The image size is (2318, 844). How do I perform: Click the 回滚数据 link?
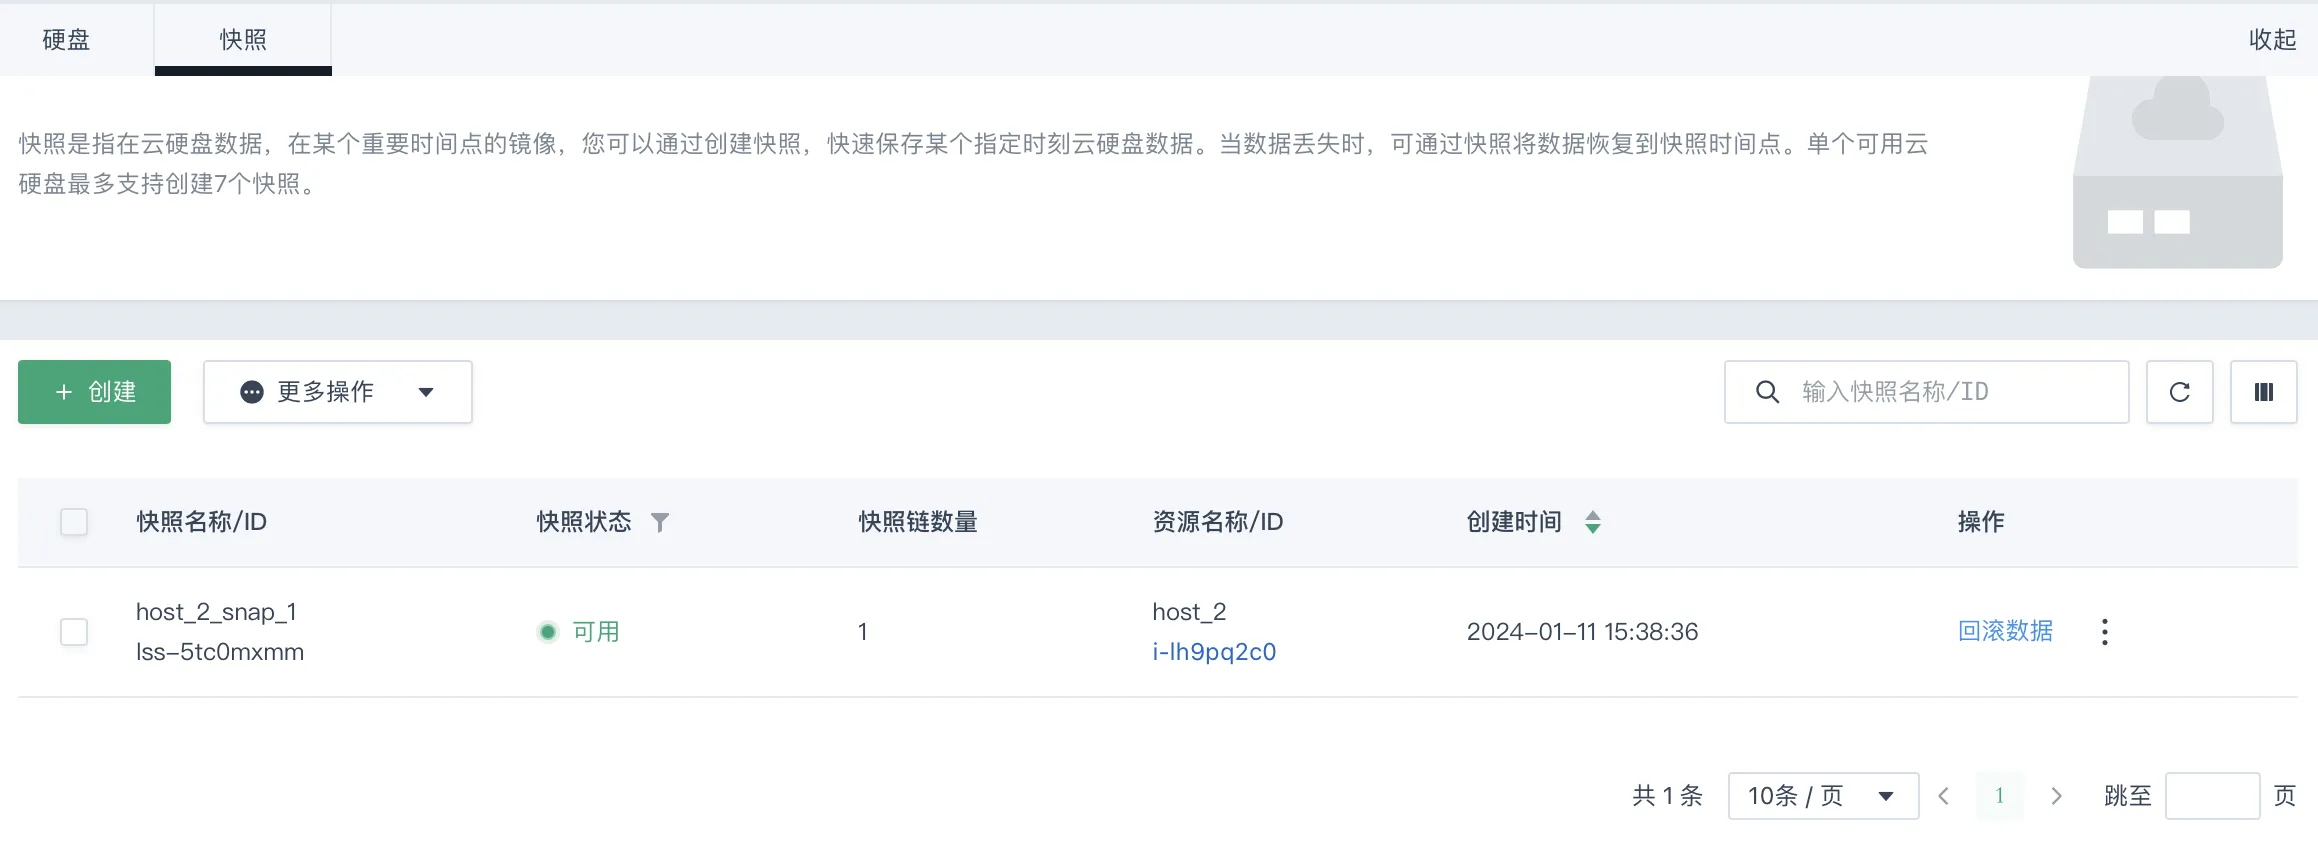[x=2005, y=631]
